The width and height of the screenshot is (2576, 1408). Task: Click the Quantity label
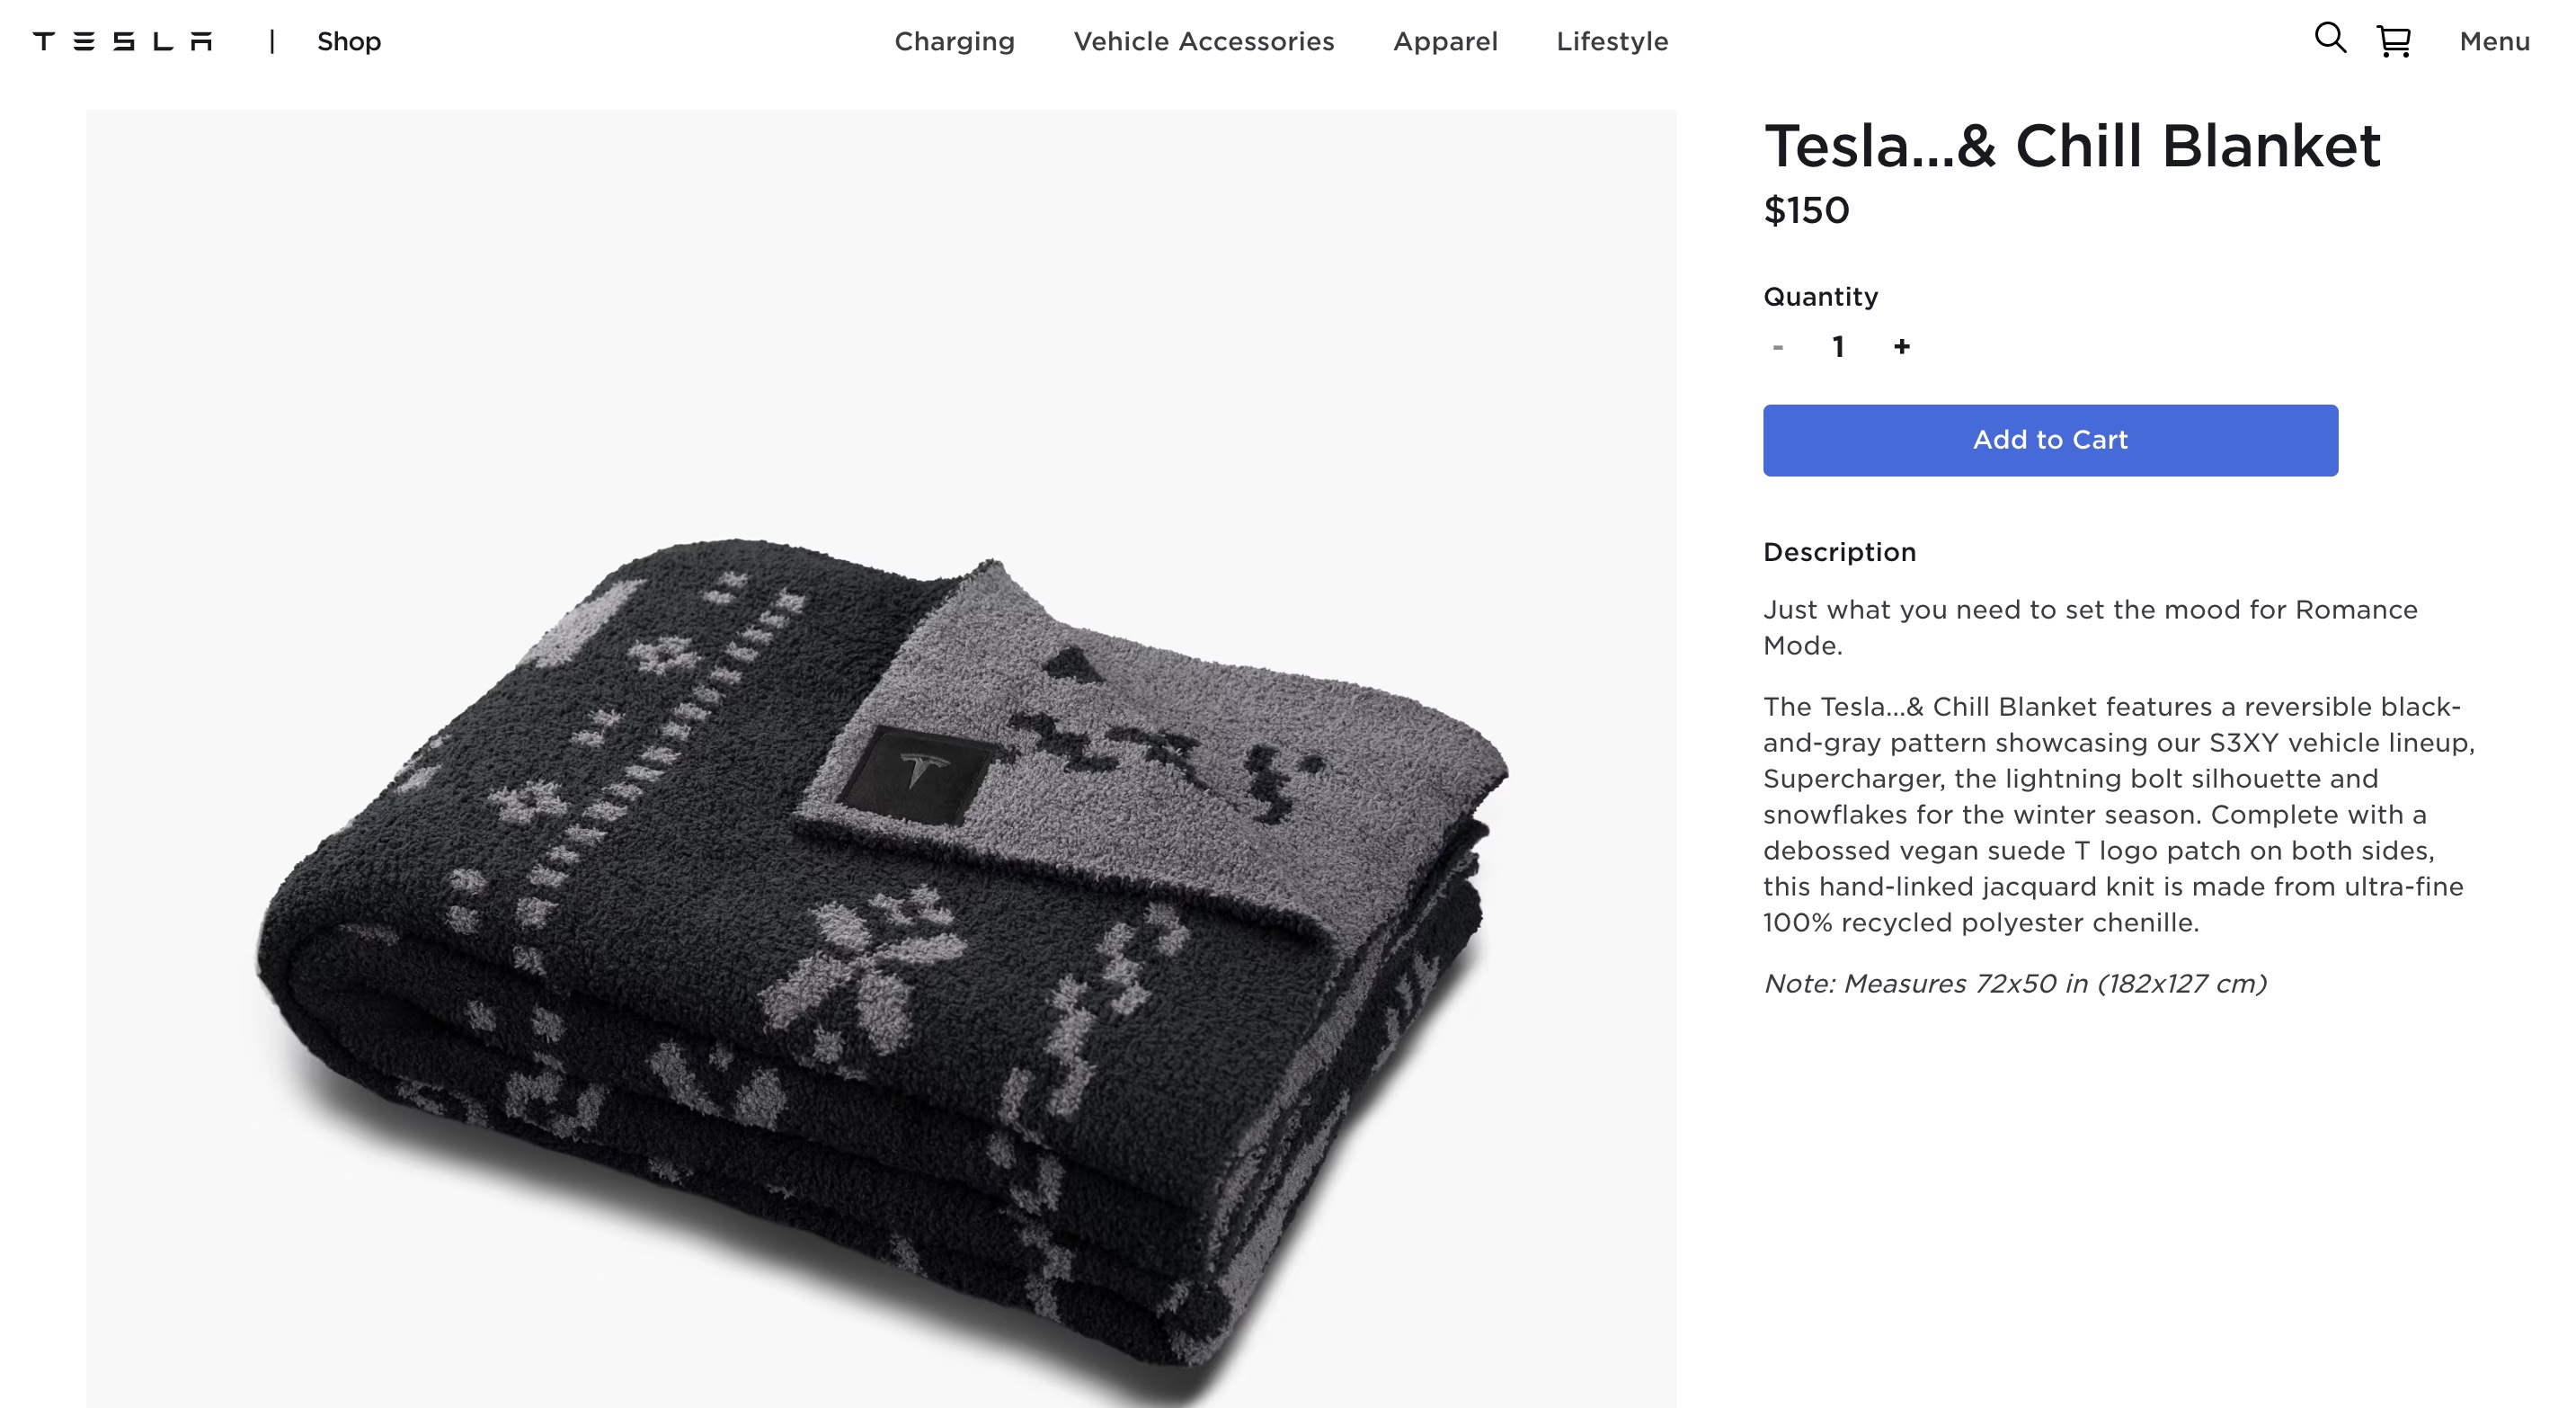coord(1820,297)
